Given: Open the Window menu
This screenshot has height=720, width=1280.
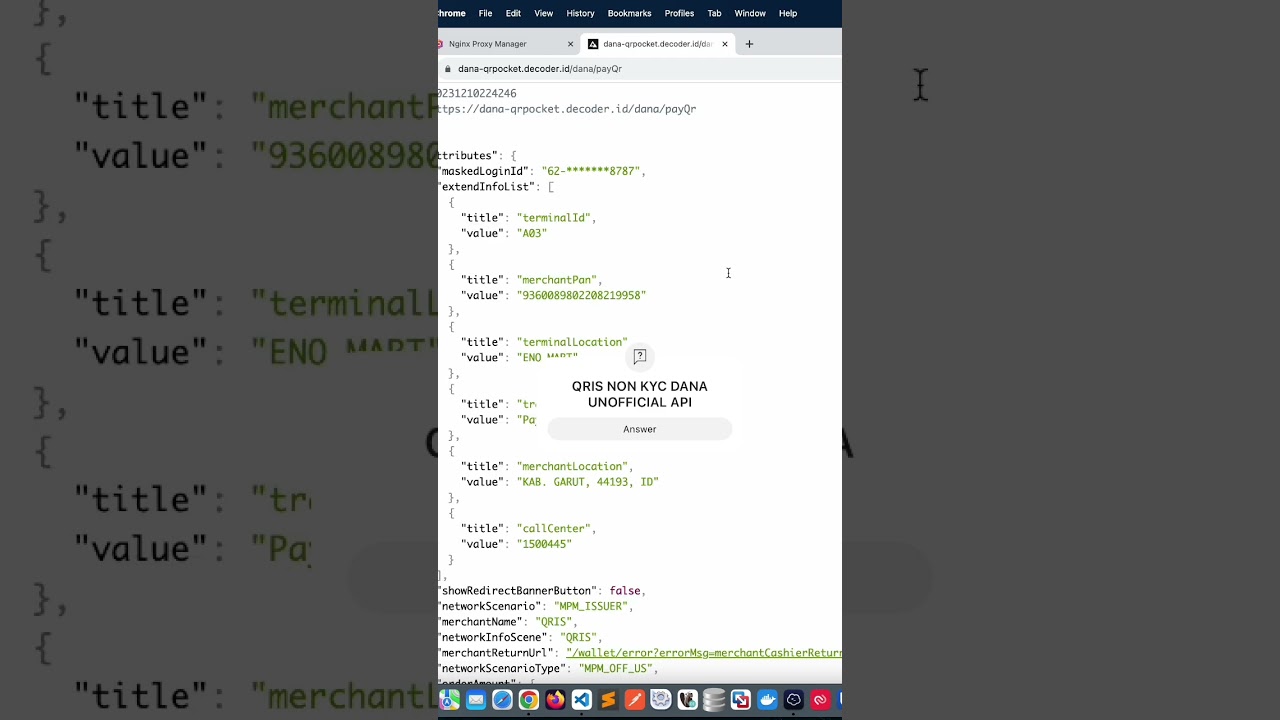Looking at the screenshot, I should coord(750,13).
